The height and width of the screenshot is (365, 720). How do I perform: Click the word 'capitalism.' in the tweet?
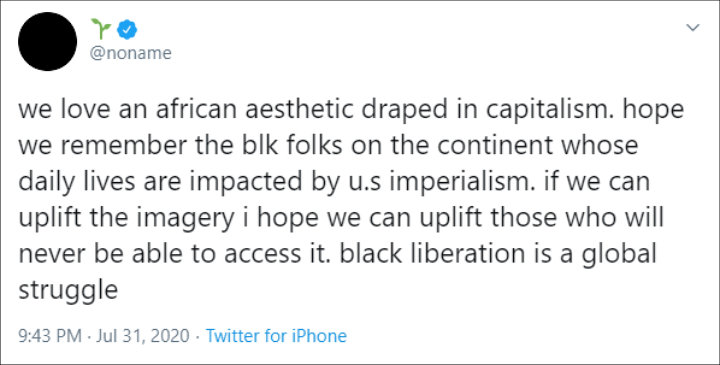(550, 111)
